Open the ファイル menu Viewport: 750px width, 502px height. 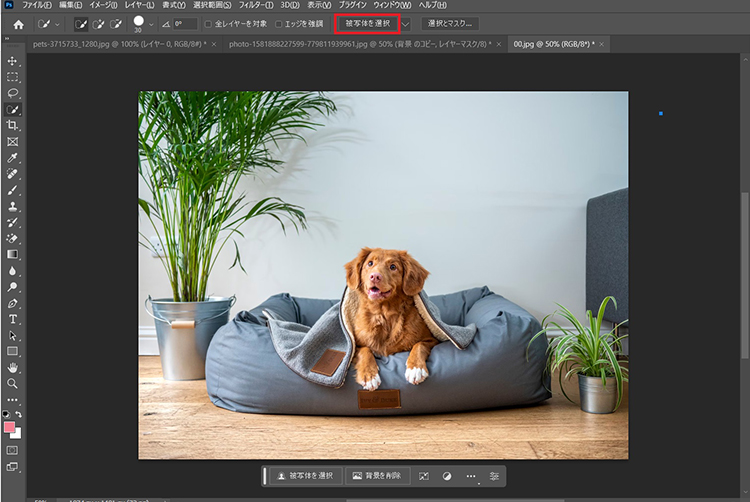click(36, 5)
